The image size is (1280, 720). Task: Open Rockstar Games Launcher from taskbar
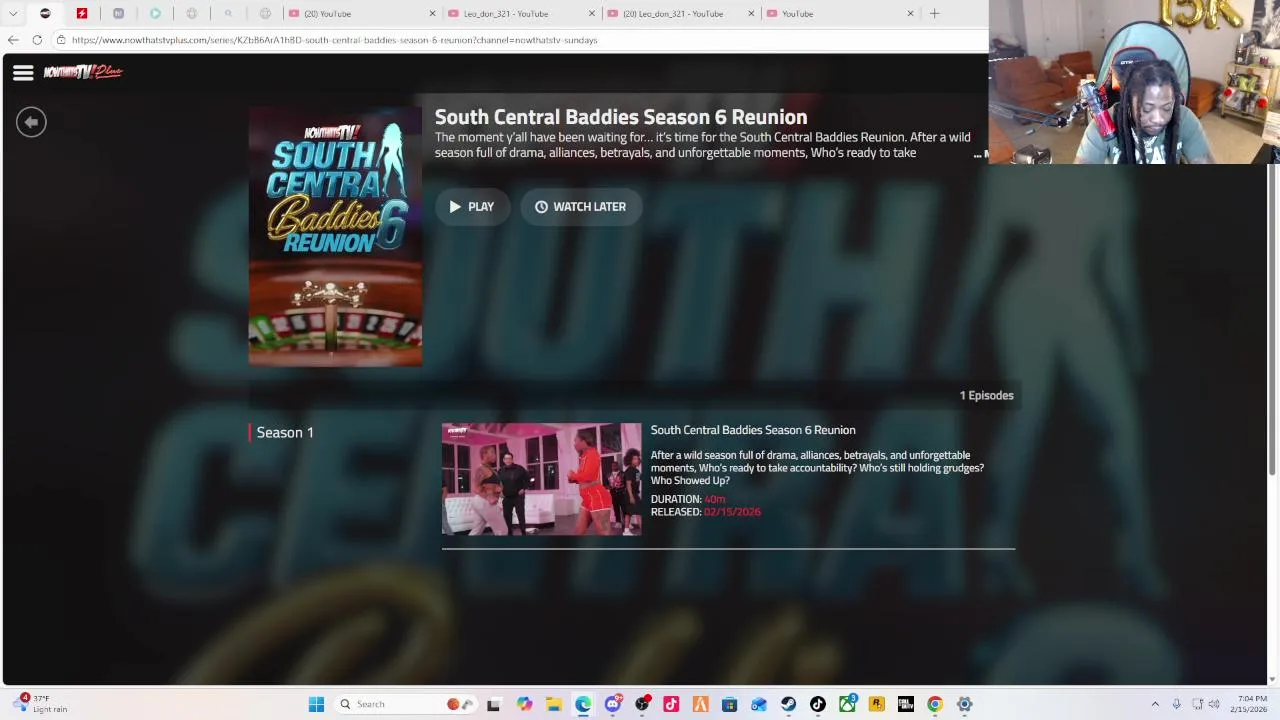tap(876, 704)
